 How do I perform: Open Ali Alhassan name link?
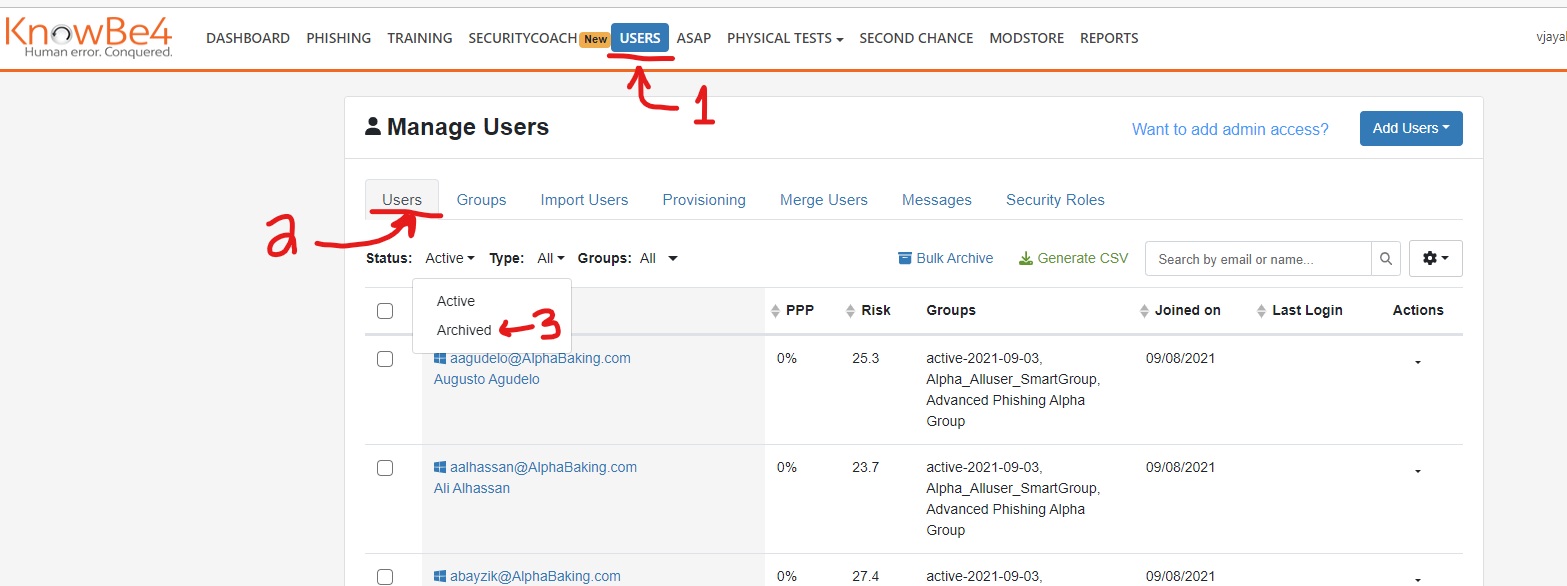coord(472,488)
